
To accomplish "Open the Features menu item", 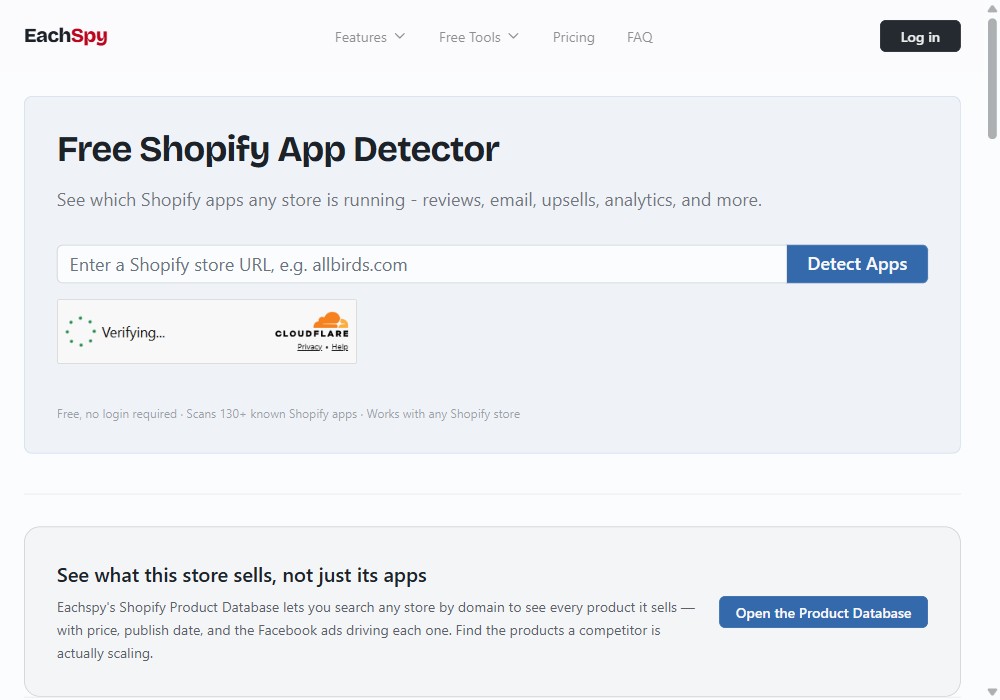I will (x=360, y=37).
